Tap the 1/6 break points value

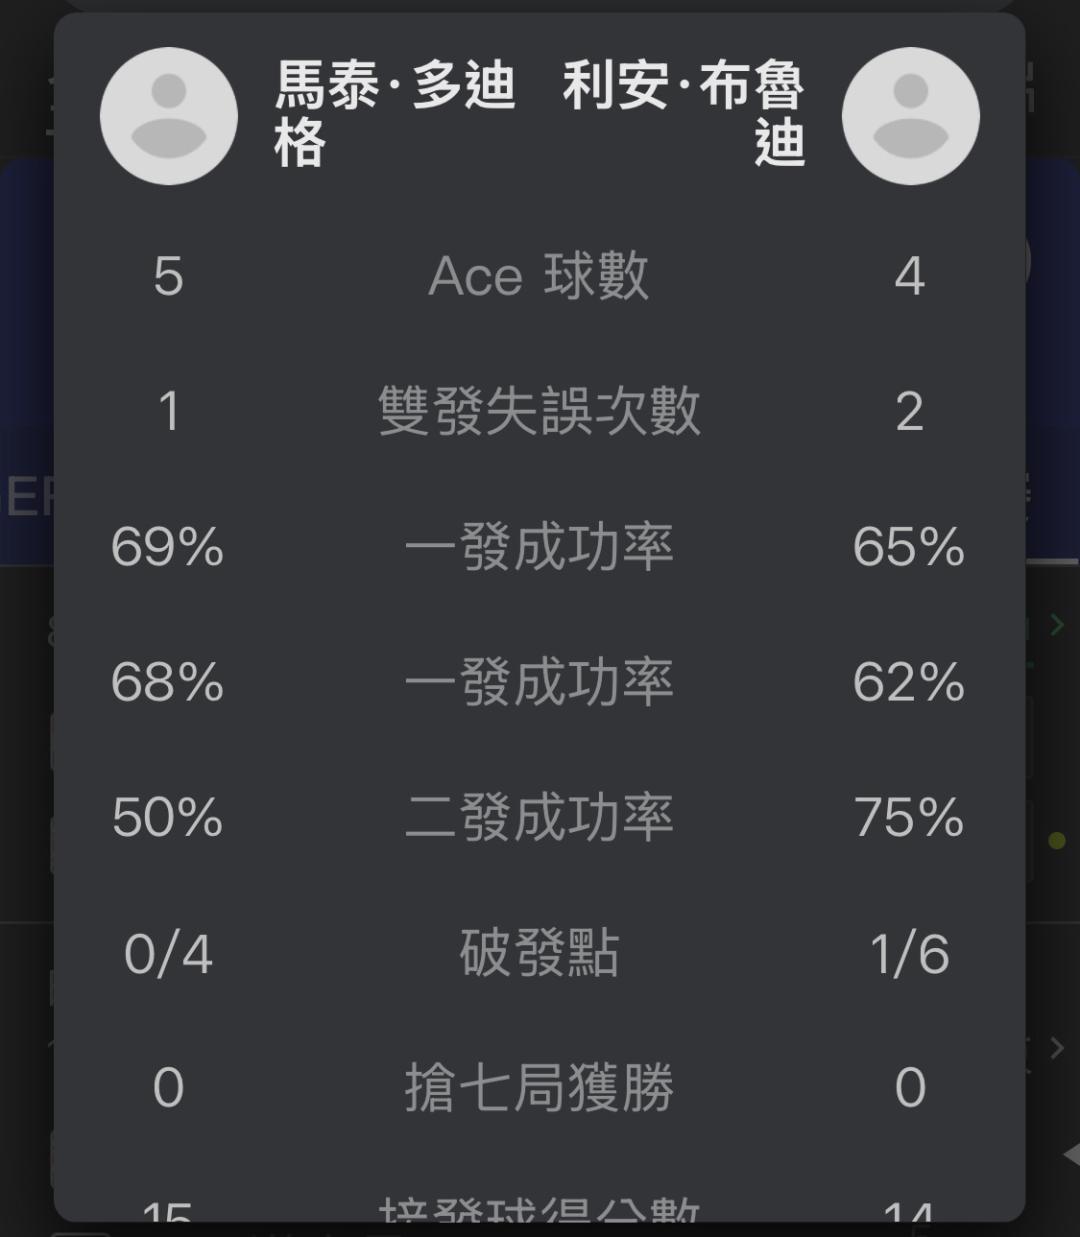pyautogui.click(x=909, y=954)
